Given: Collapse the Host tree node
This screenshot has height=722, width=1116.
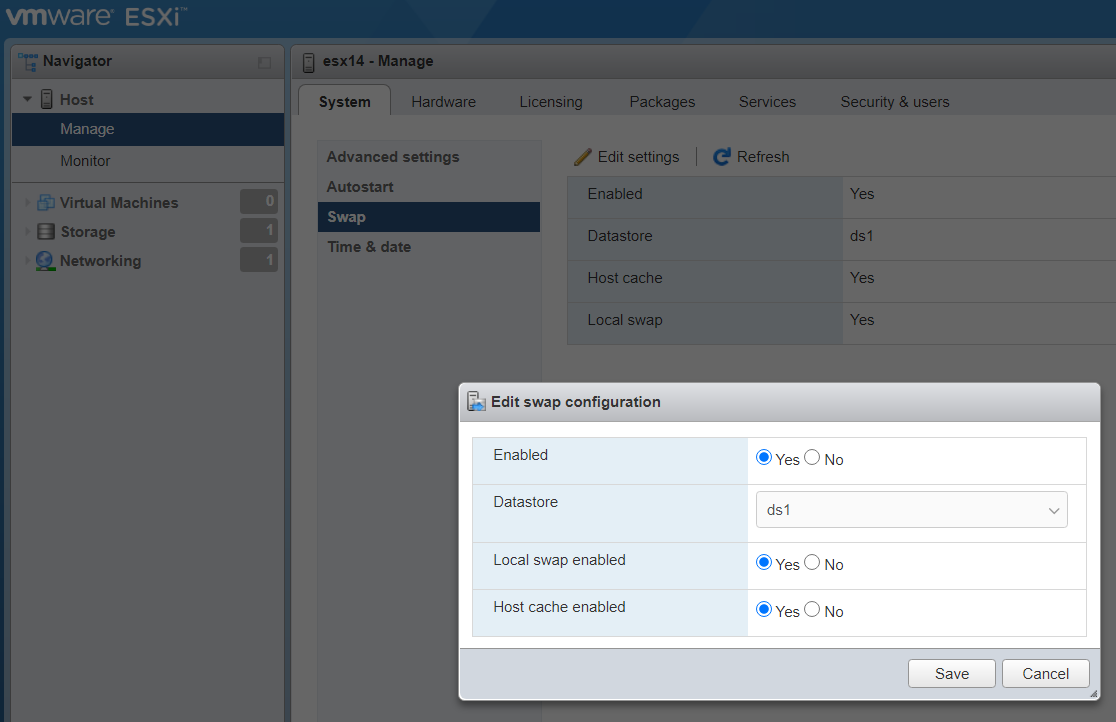Looking at the screenshot, I should (27, 100).
